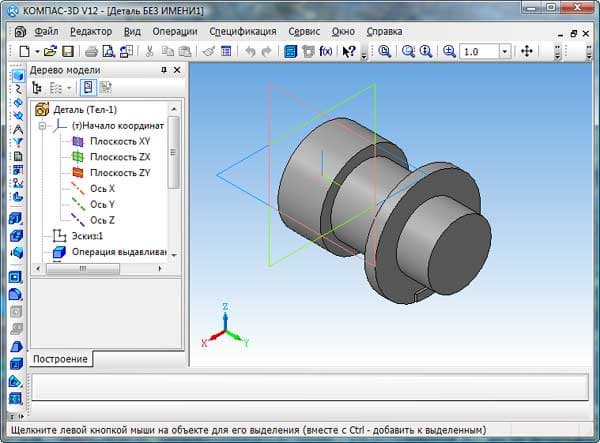The height and width of the screenshot is (443, 600).
Task: Open Print Preview icon
Action: click(109, 51)
